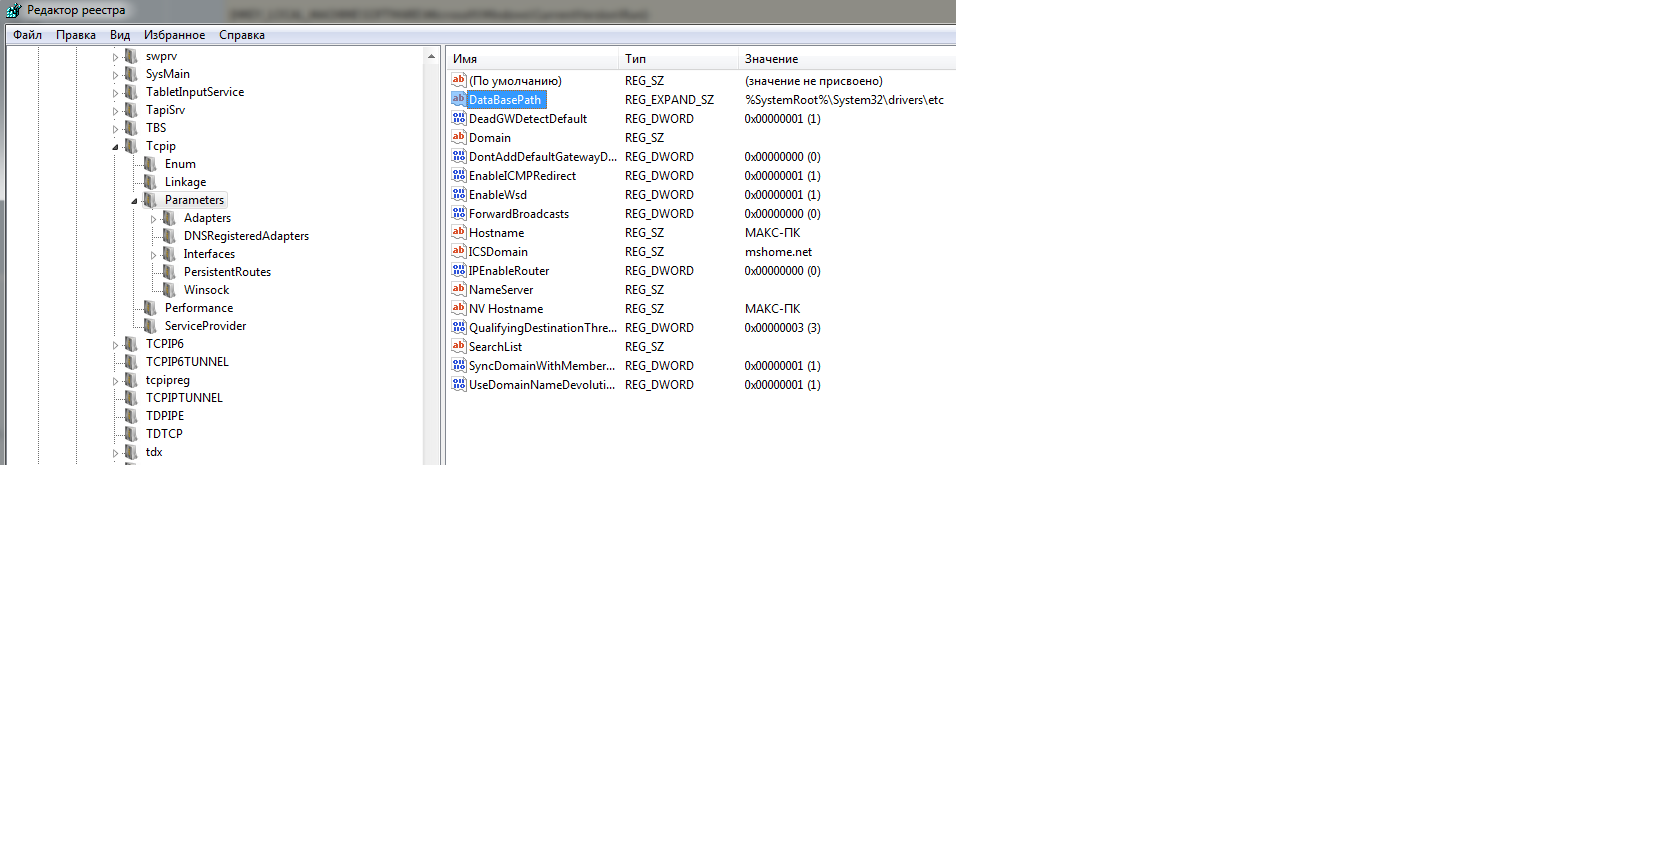The width and height of the screenshot is (1674, 858).
Task: Click the %SystemRoot%\System32\drivers\etc data
Action: (844, 100)
